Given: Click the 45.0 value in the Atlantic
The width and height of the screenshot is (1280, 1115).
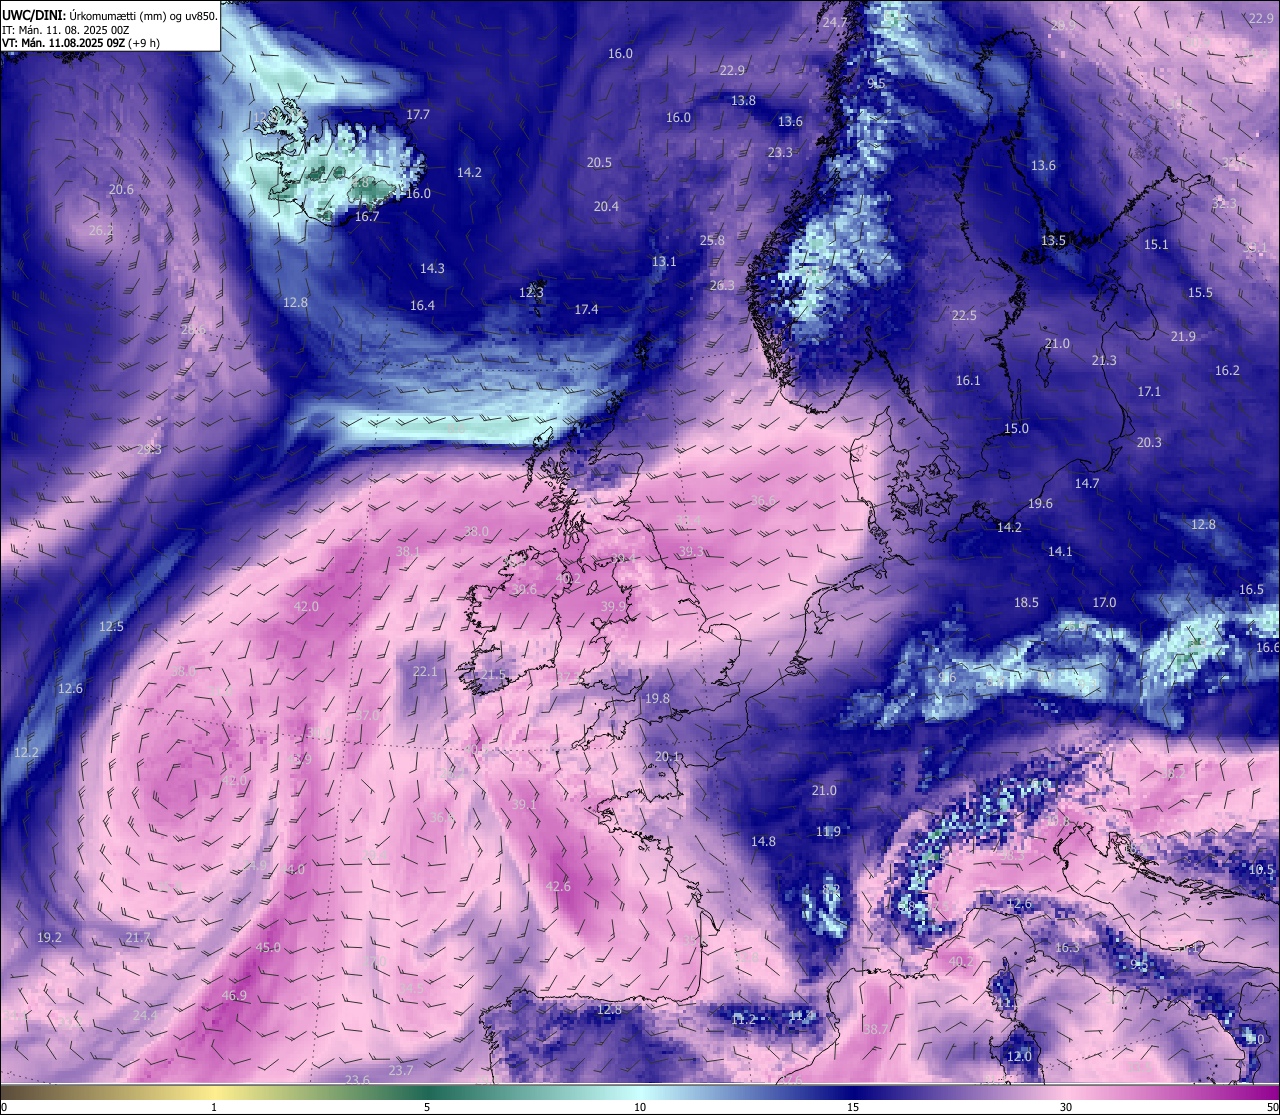Looking at the screenshot, I should [268, 948].
